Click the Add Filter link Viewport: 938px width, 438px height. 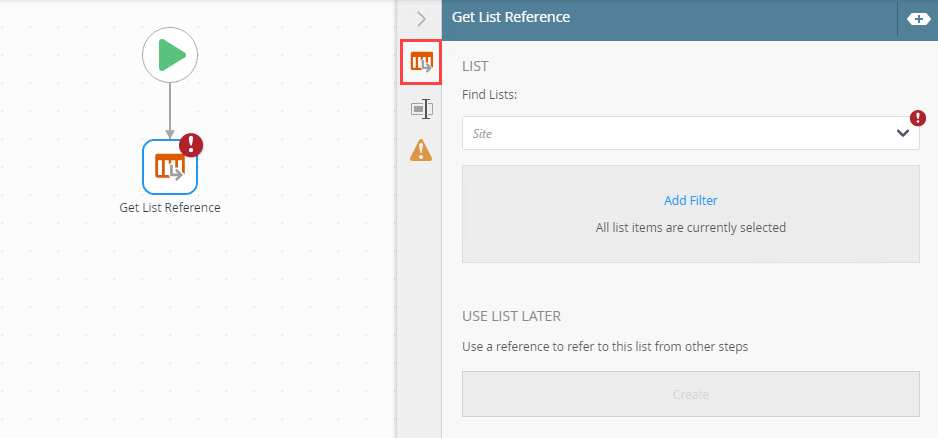[x=690, y=200]
